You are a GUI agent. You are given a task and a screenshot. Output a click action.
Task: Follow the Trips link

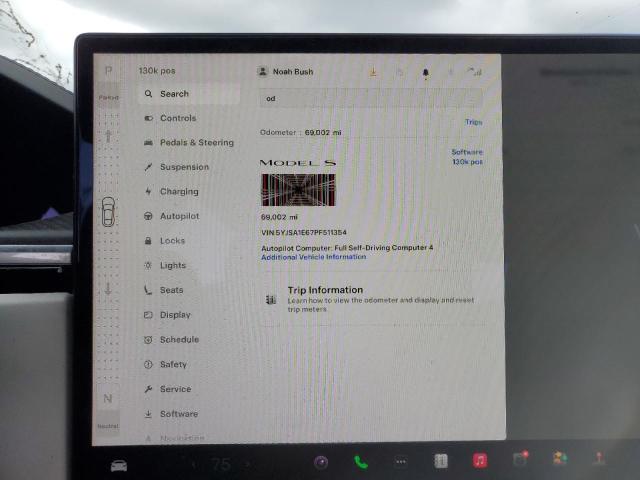coord(473,122)
